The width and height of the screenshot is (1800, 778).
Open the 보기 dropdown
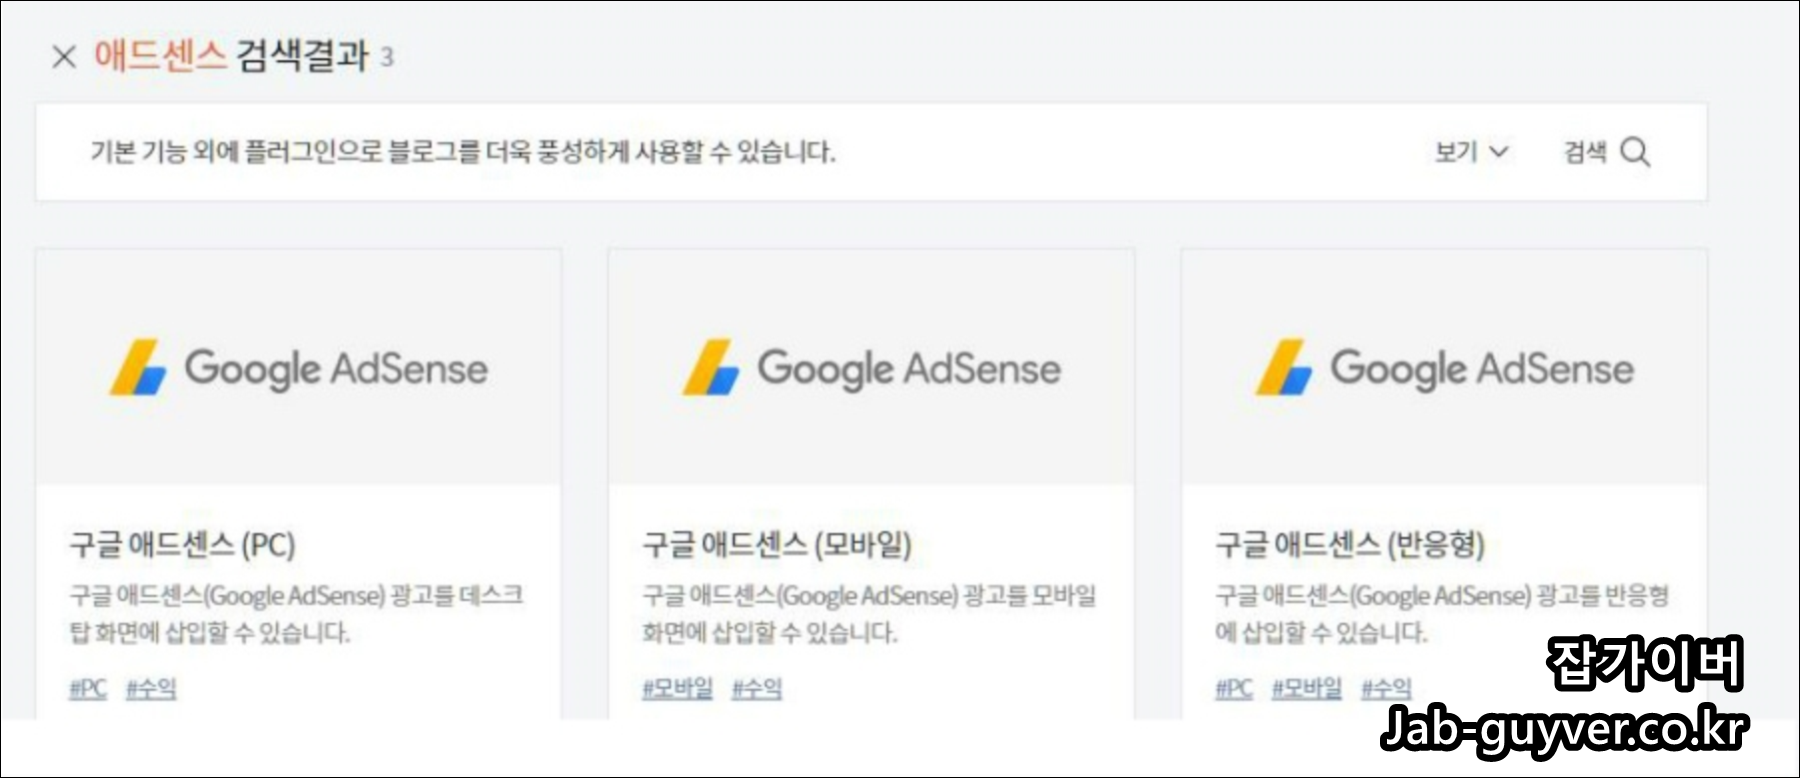pyautogui.click(x=1471, y=152)
